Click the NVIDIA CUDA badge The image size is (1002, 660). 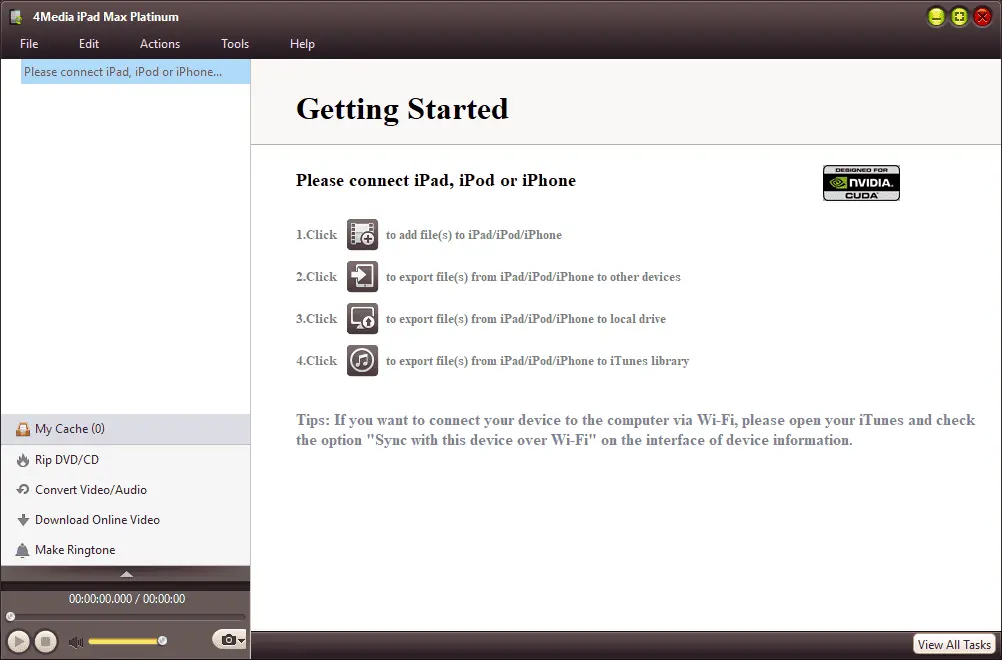[861, 183]
